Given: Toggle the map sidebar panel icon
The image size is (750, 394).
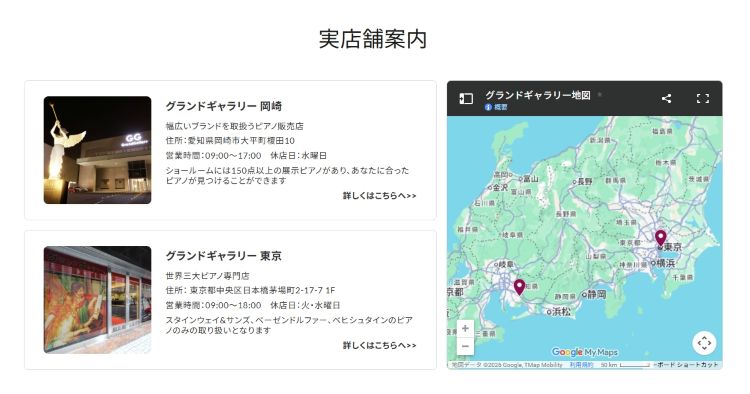Looking at the screenshot, I should [x=466, y=98].
